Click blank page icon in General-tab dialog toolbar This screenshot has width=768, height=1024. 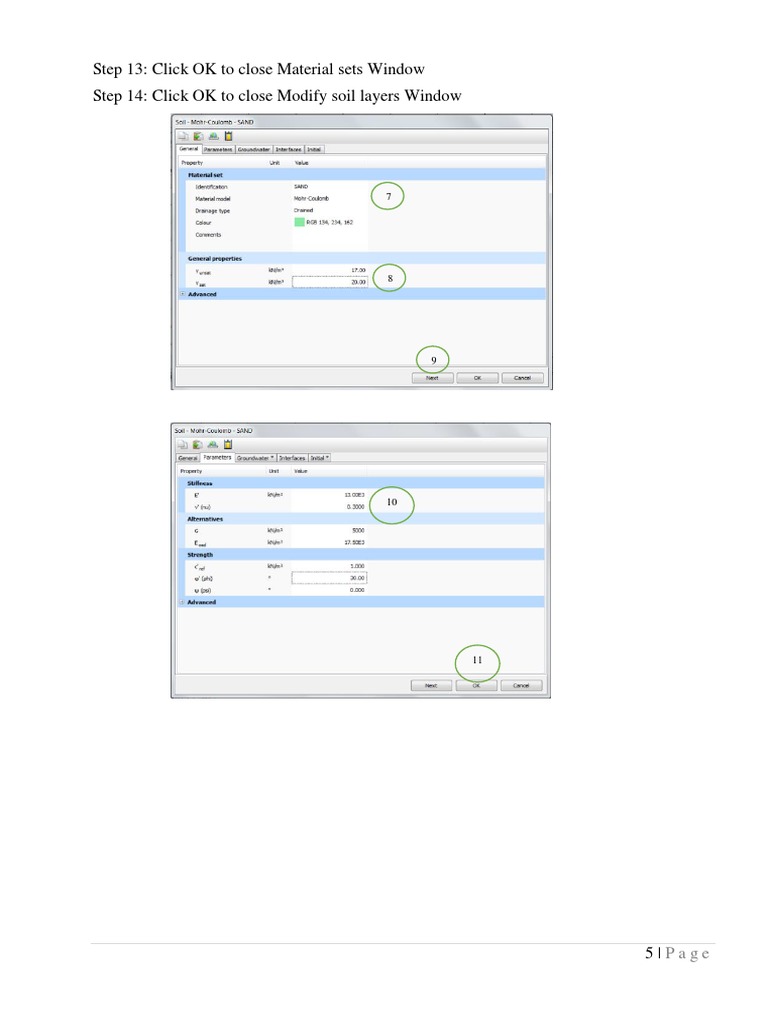pos(184,136)
